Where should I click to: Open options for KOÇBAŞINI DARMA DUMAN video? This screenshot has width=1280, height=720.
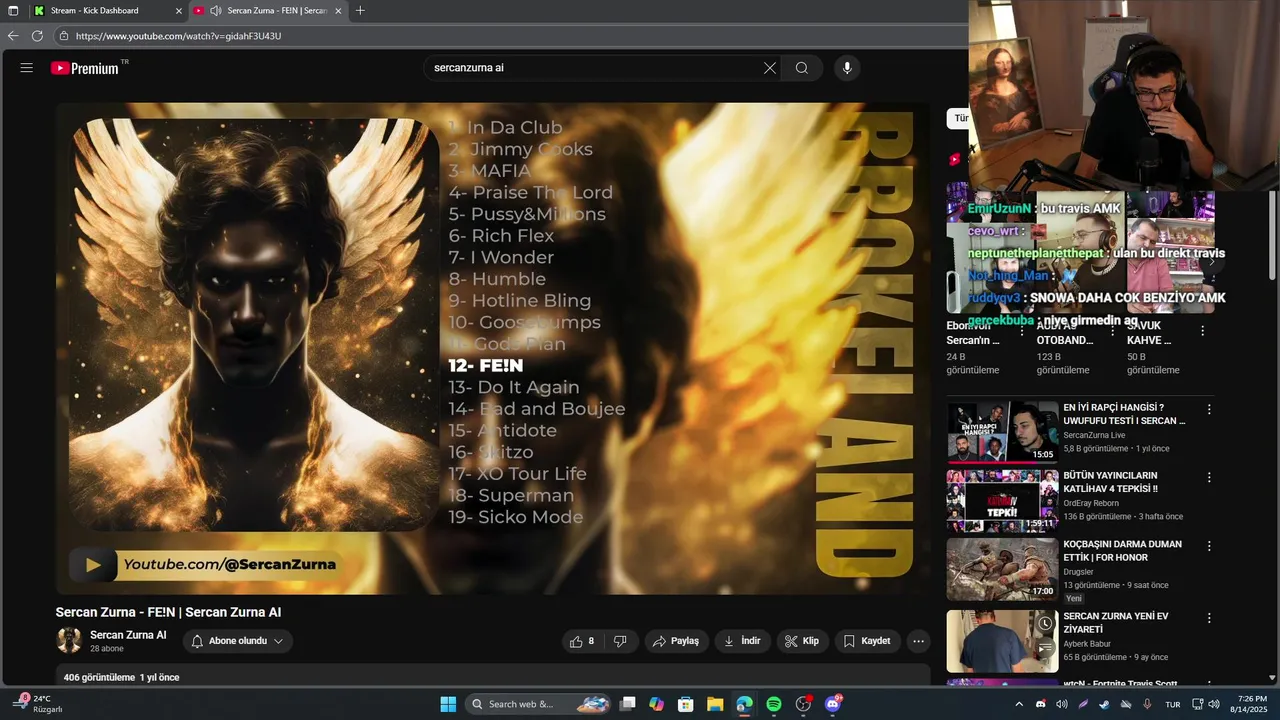coord(1209,546)
